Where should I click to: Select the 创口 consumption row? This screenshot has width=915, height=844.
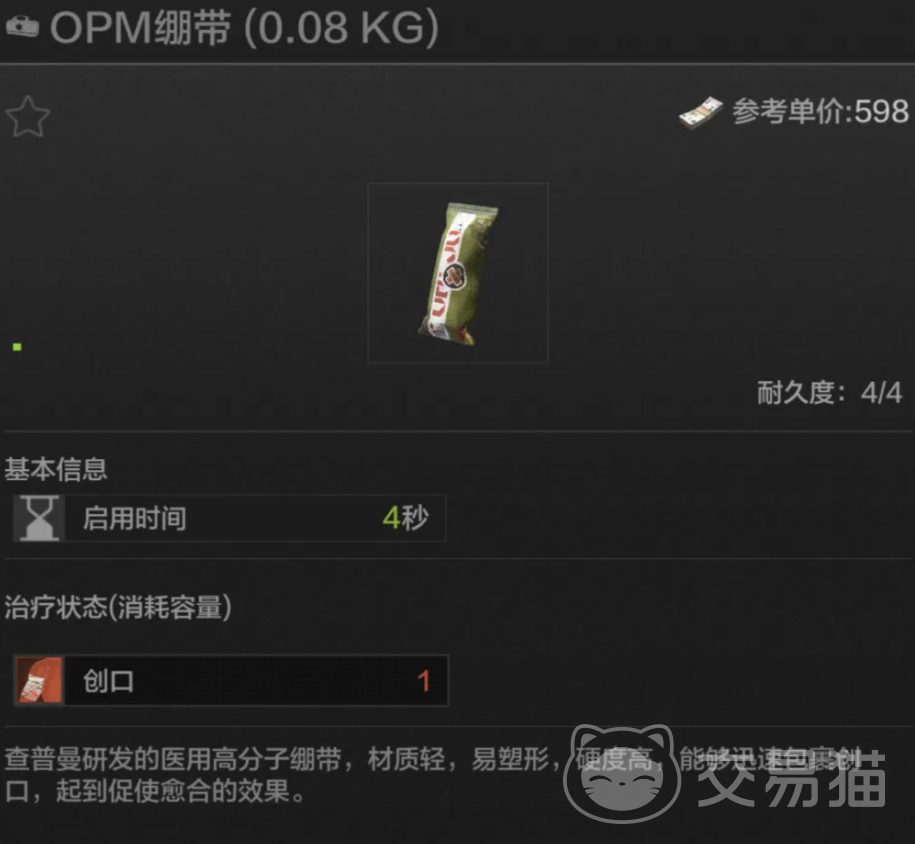pos(231,681)
